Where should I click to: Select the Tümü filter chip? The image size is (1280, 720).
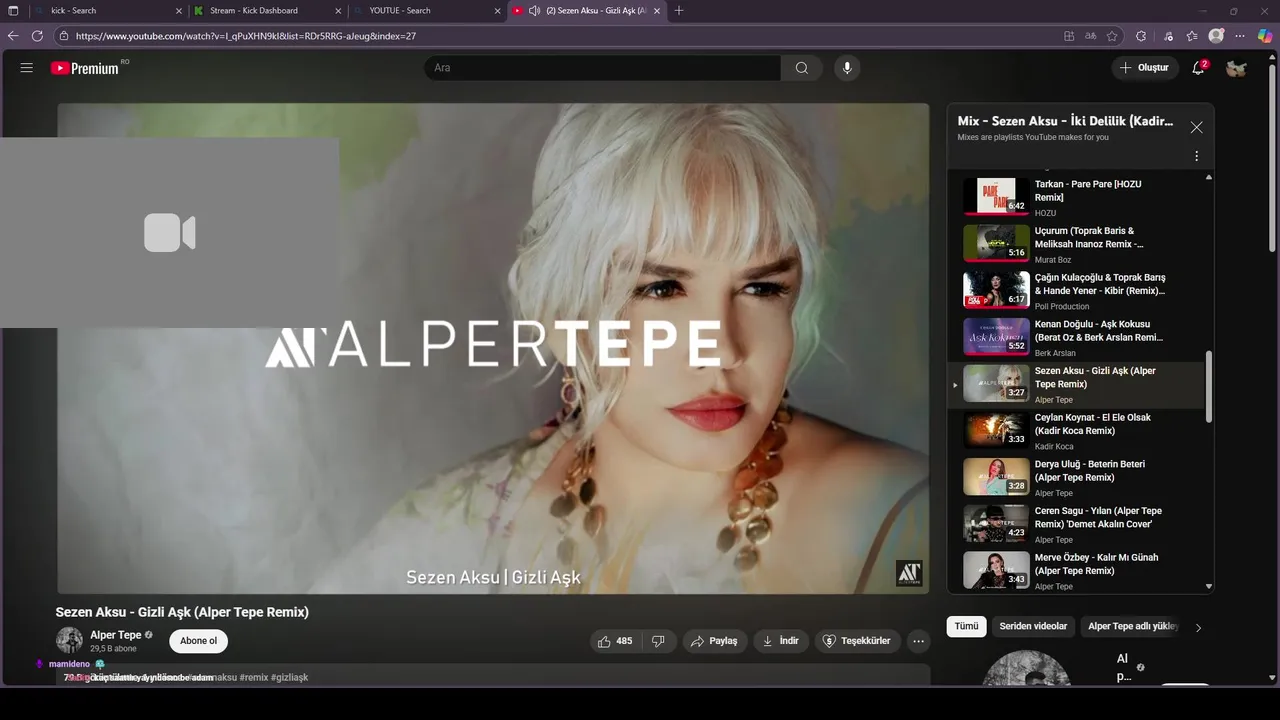966,626
